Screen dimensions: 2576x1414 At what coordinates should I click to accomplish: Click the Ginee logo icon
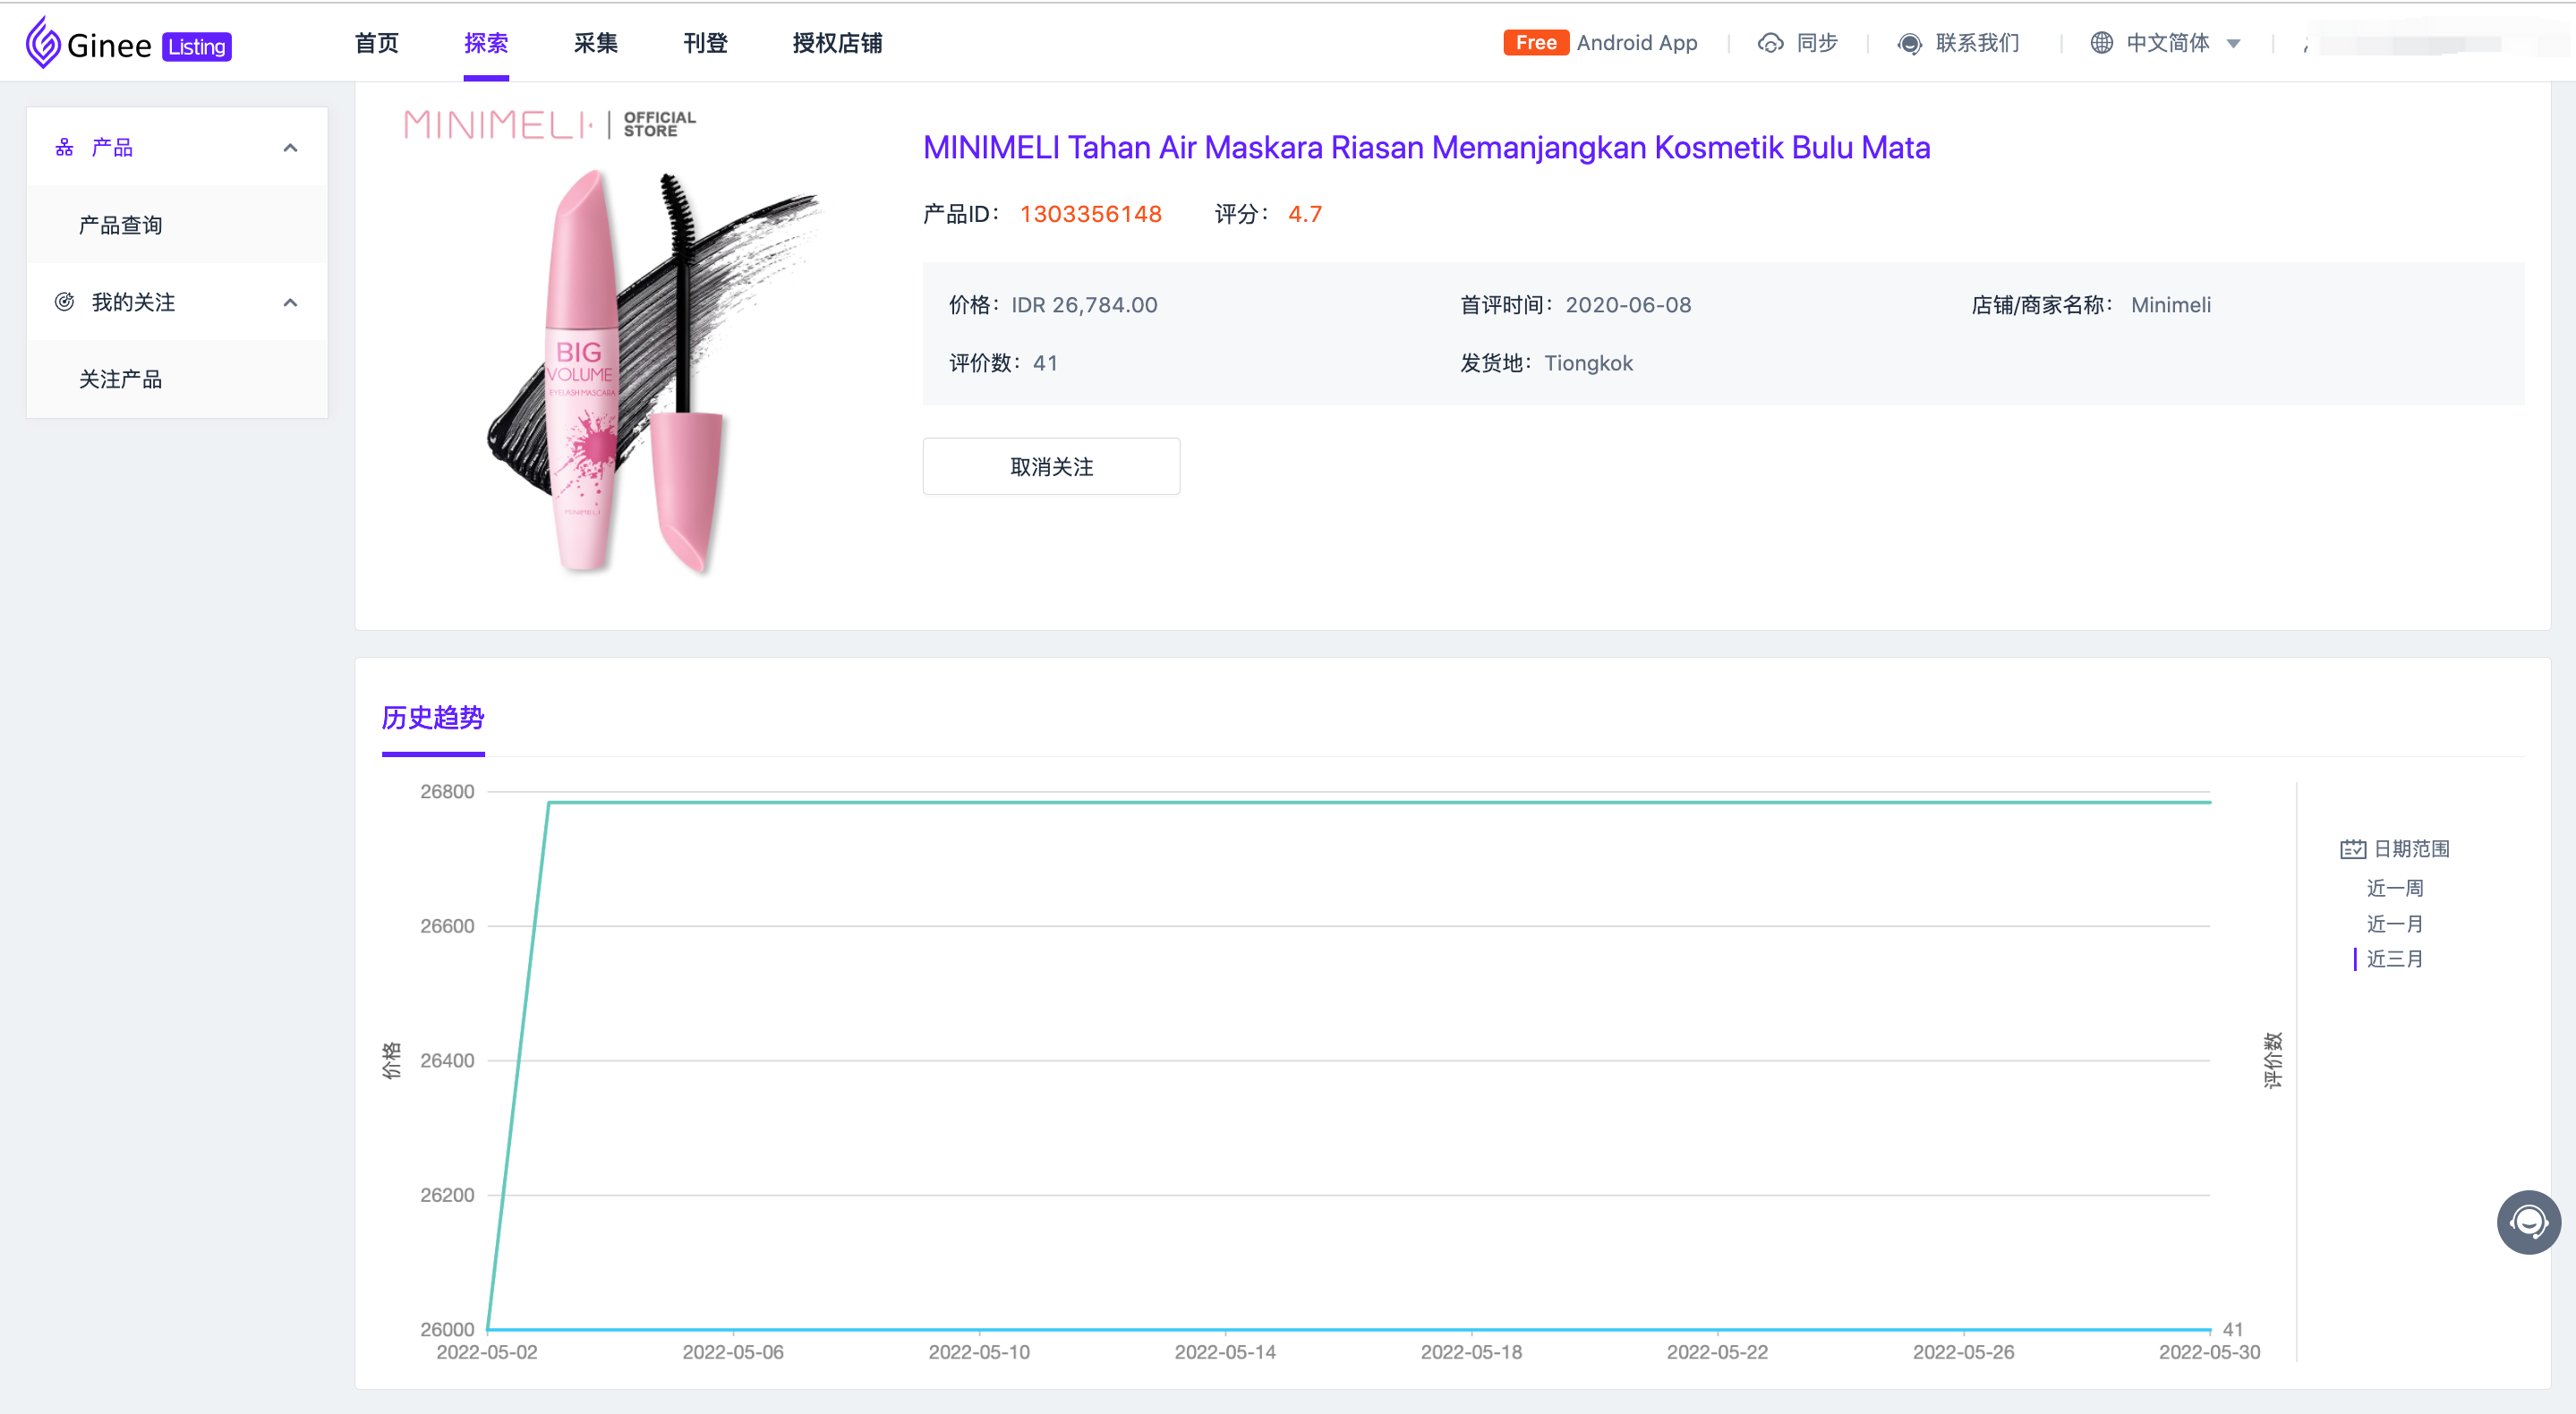(x=43, y=43)
